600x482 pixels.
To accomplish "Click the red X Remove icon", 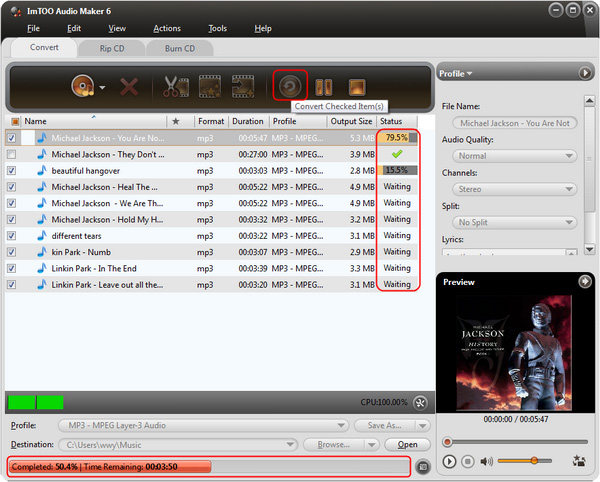I will 129,87.
